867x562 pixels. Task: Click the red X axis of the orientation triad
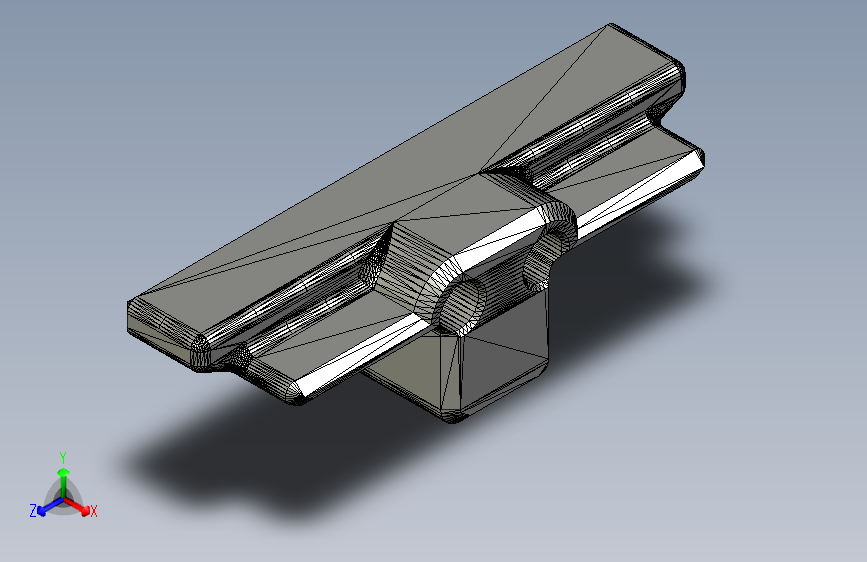tap(77, 507)
